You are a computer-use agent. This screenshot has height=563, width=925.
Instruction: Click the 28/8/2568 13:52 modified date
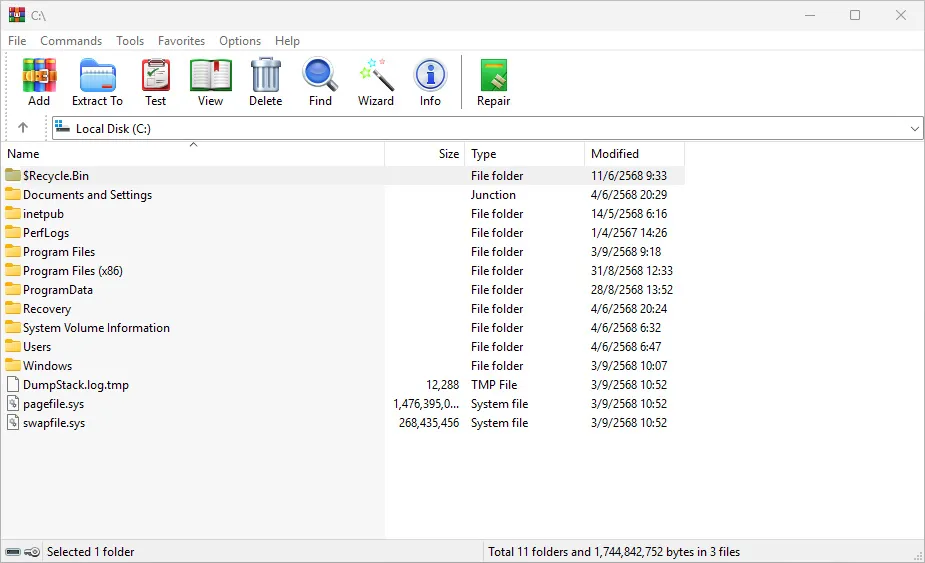click(x=632, y=290)
